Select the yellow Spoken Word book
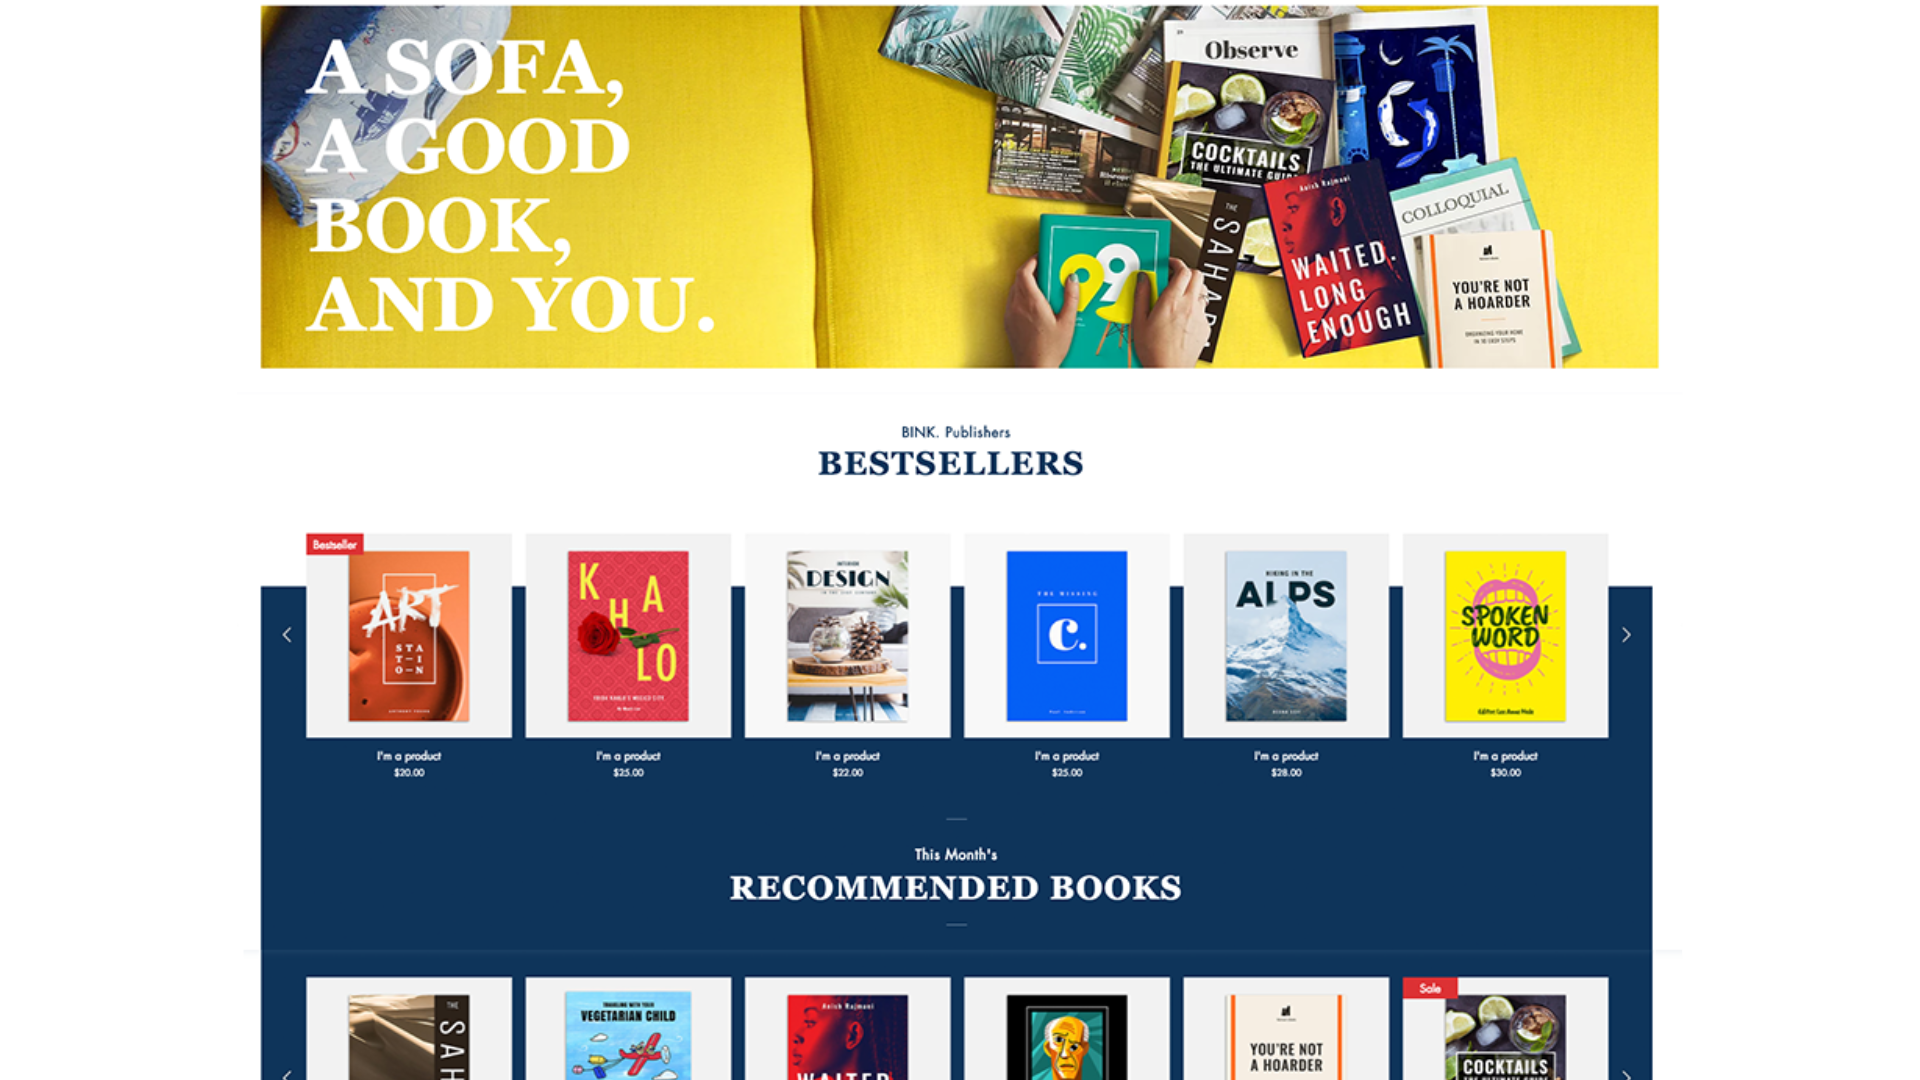 click(x=1505, y=636)
